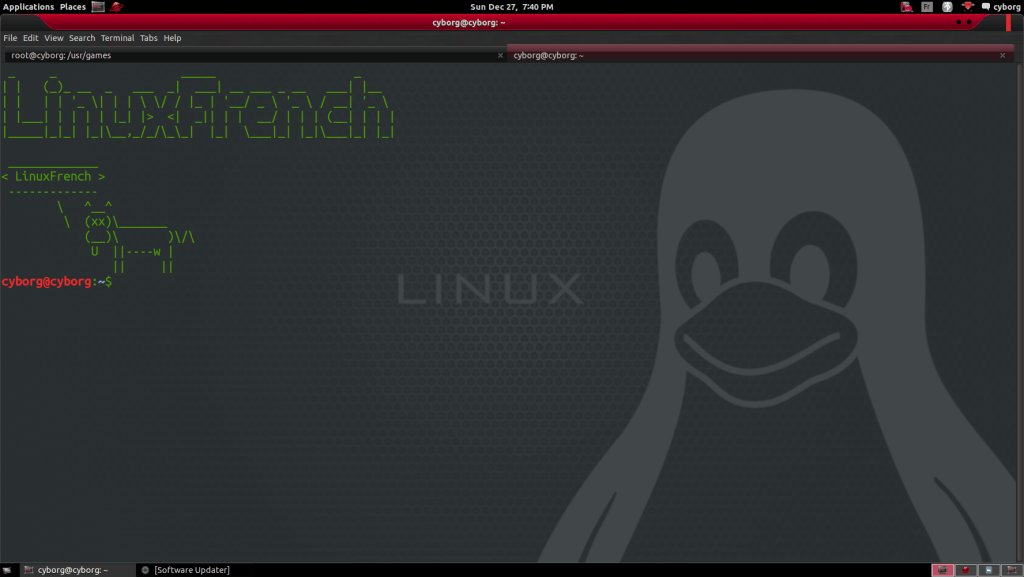This screenshot has height=577, width=1024.
Task: Open Software Updater from the taskbar
Action: click(x=186, y=570)
